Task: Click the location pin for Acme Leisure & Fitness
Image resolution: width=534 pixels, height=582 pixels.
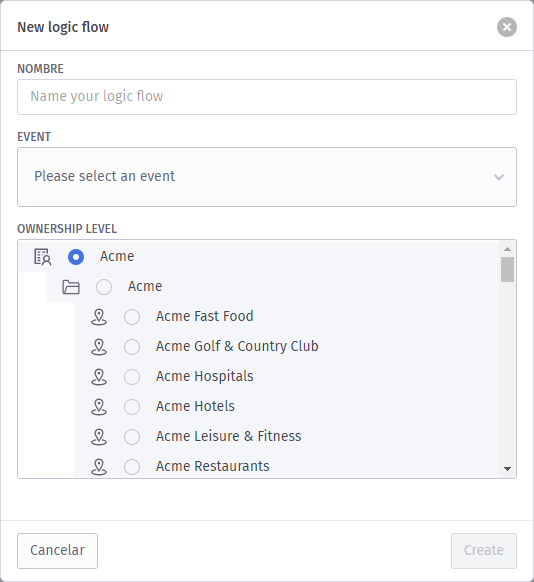Action: tap(99, 437)
